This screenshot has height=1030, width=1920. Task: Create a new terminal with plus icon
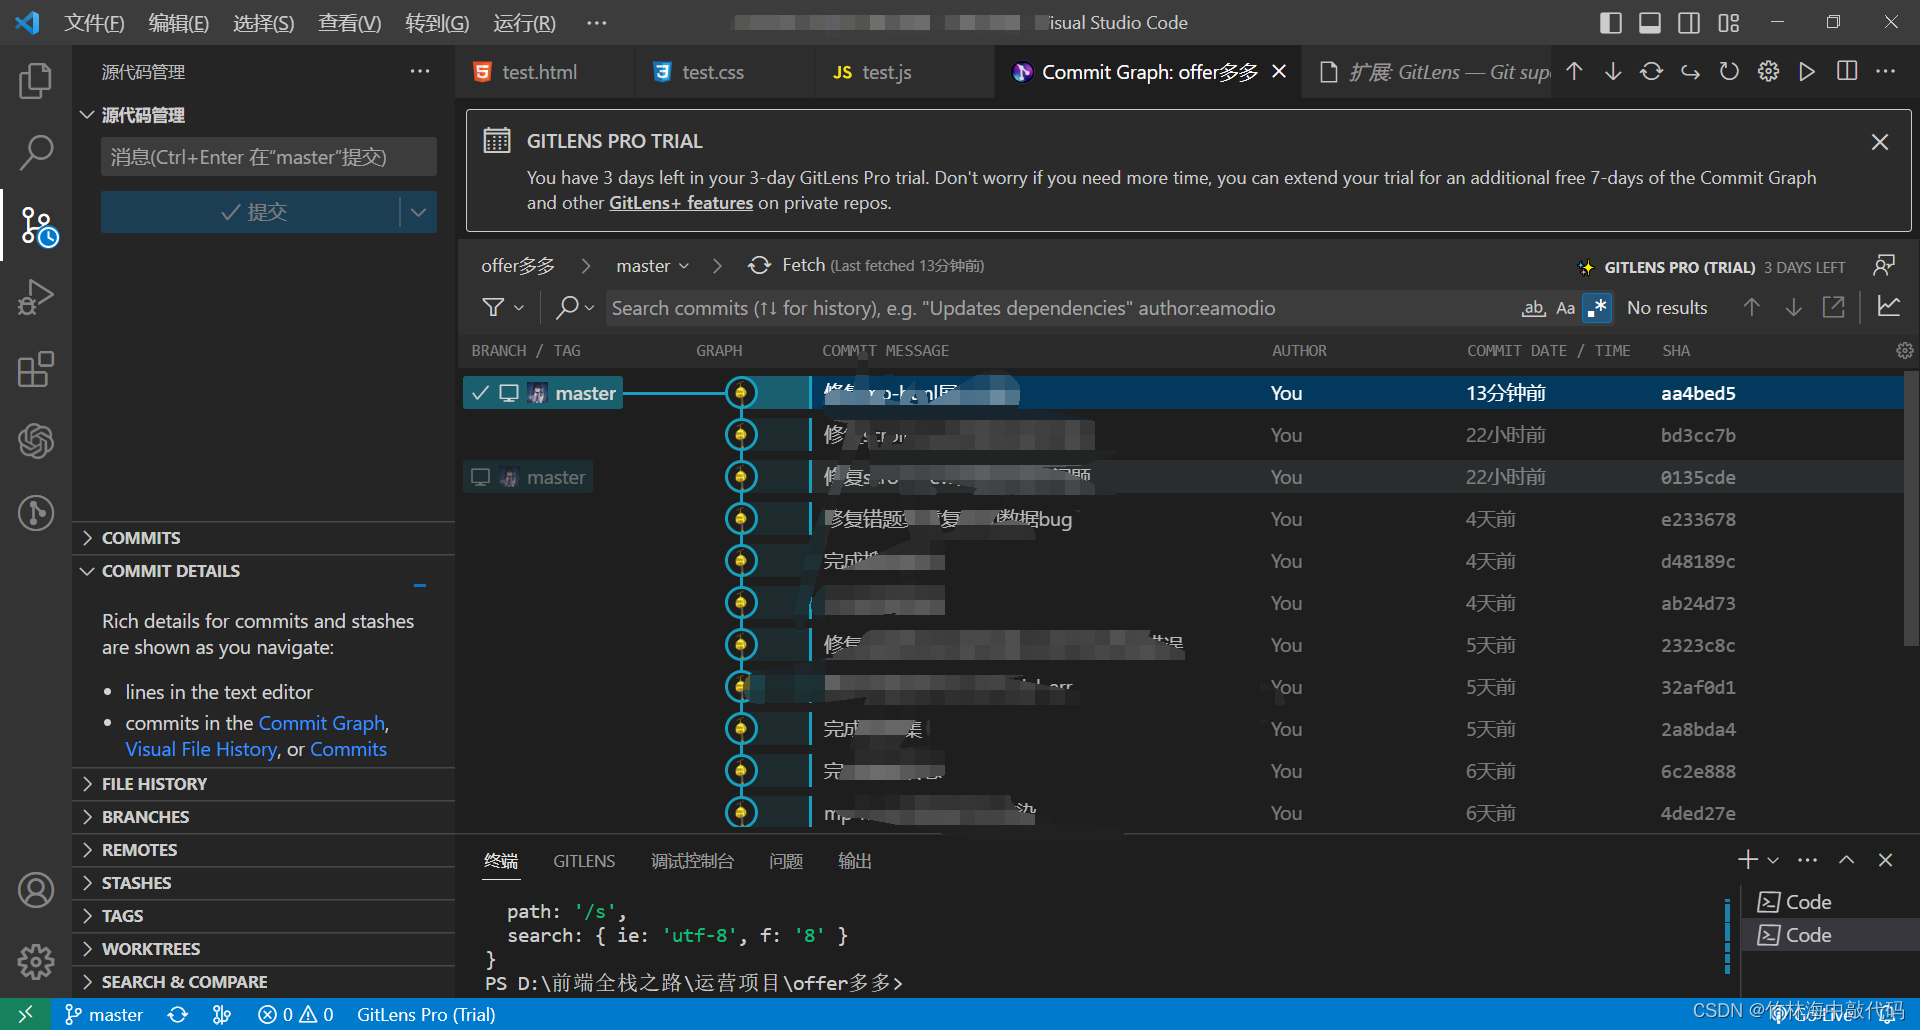click(x=1748, y=860)
